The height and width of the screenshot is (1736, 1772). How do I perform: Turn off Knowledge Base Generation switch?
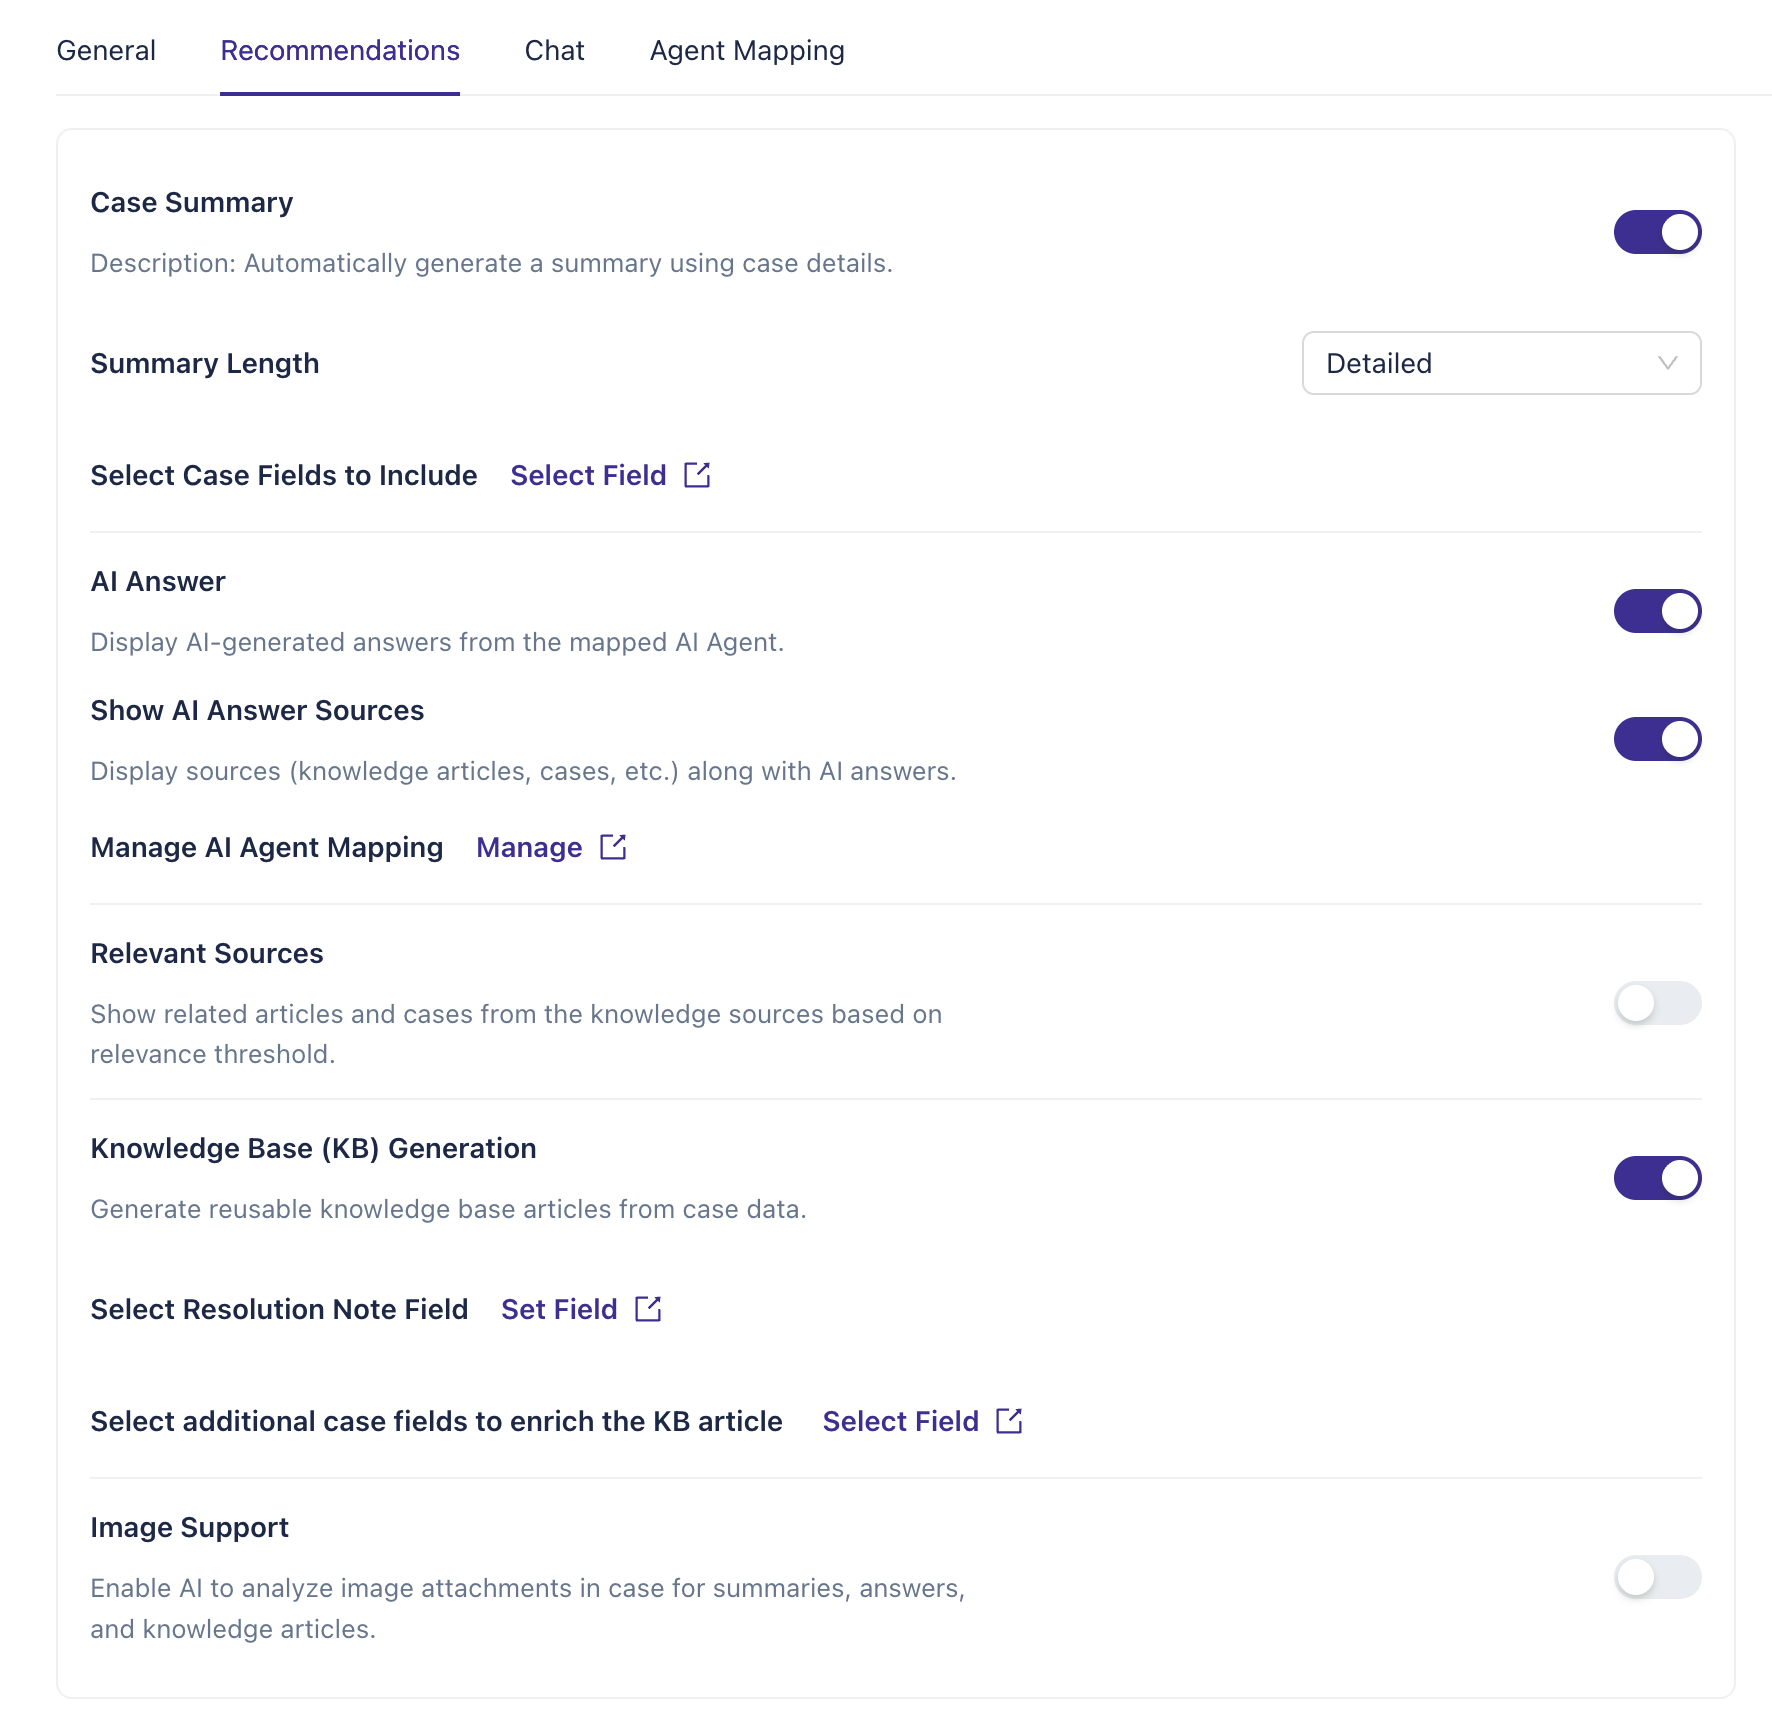click(1657, 1178)
